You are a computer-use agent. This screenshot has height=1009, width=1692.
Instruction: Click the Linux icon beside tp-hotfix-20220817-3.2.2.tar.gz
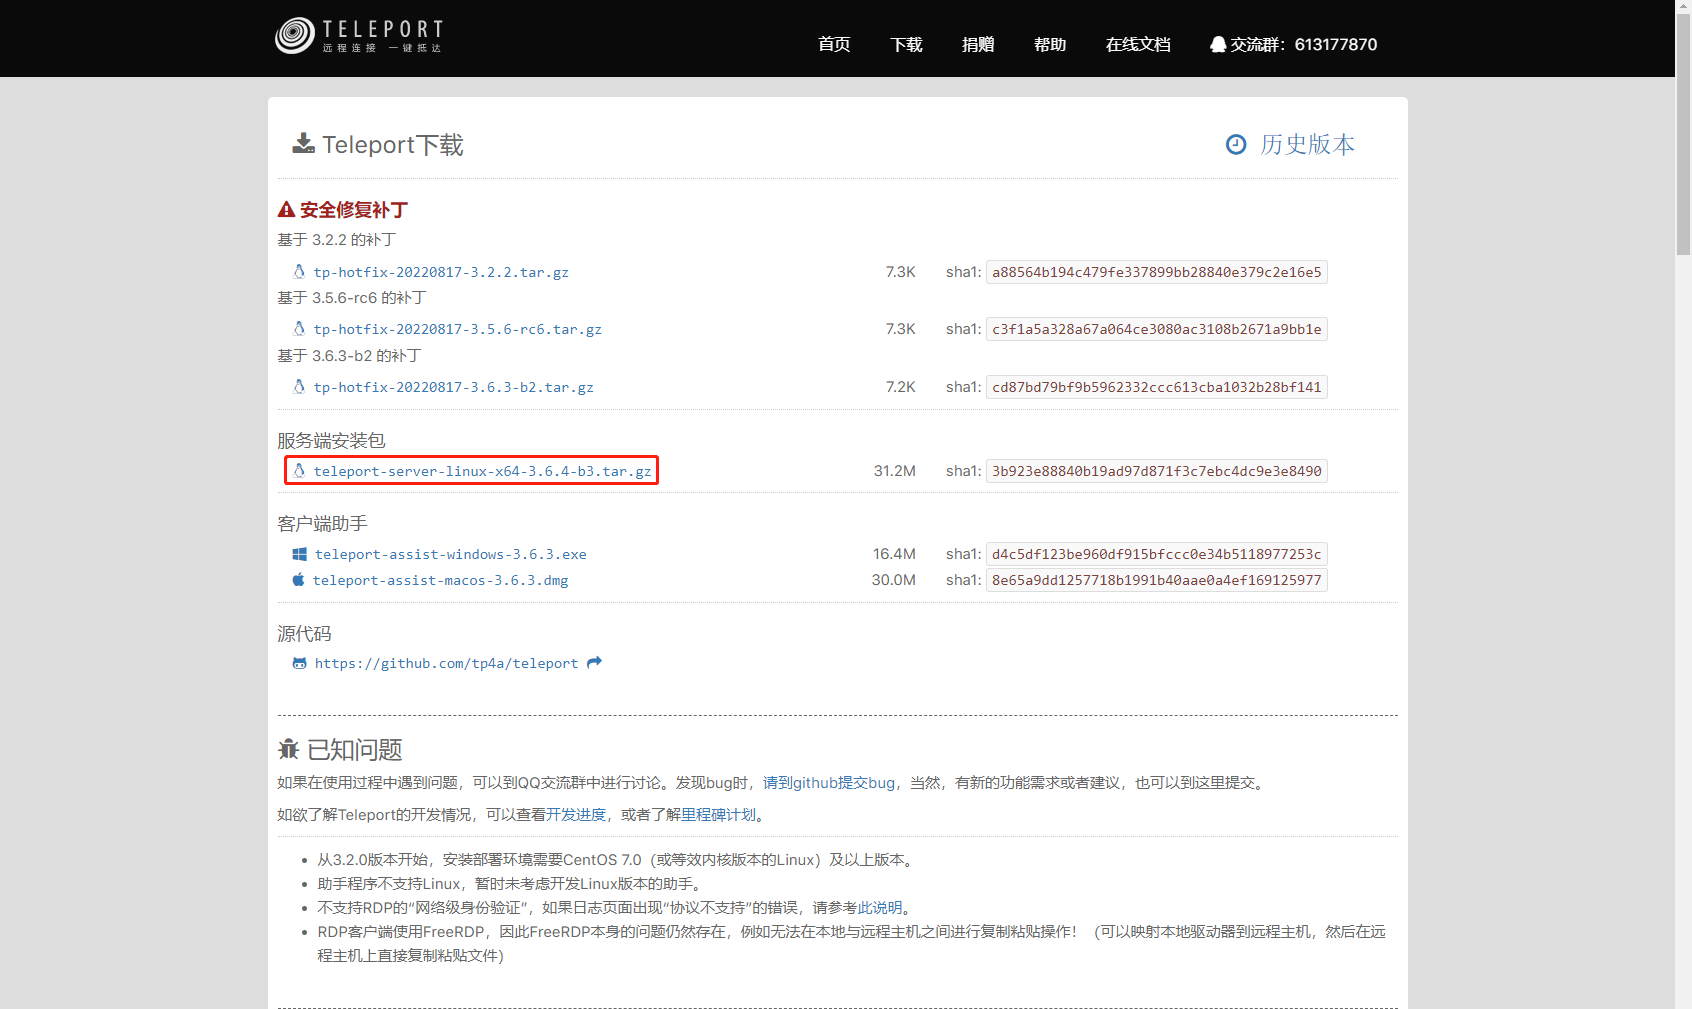tap(298, 271)
